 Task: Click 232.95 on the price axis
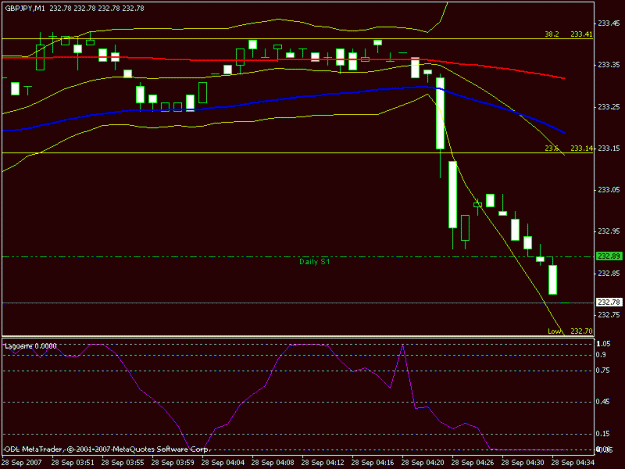609,232
